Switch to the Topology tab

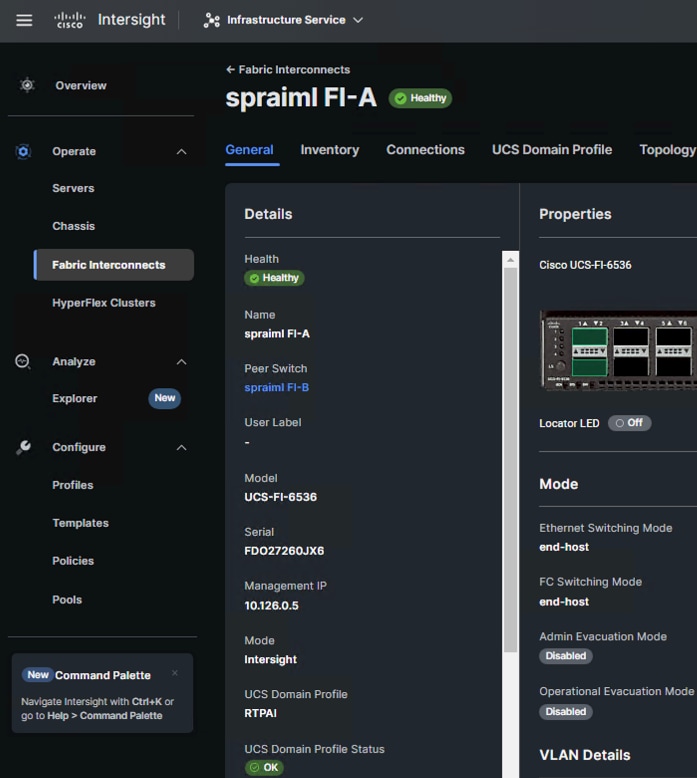tap(668, 150)
